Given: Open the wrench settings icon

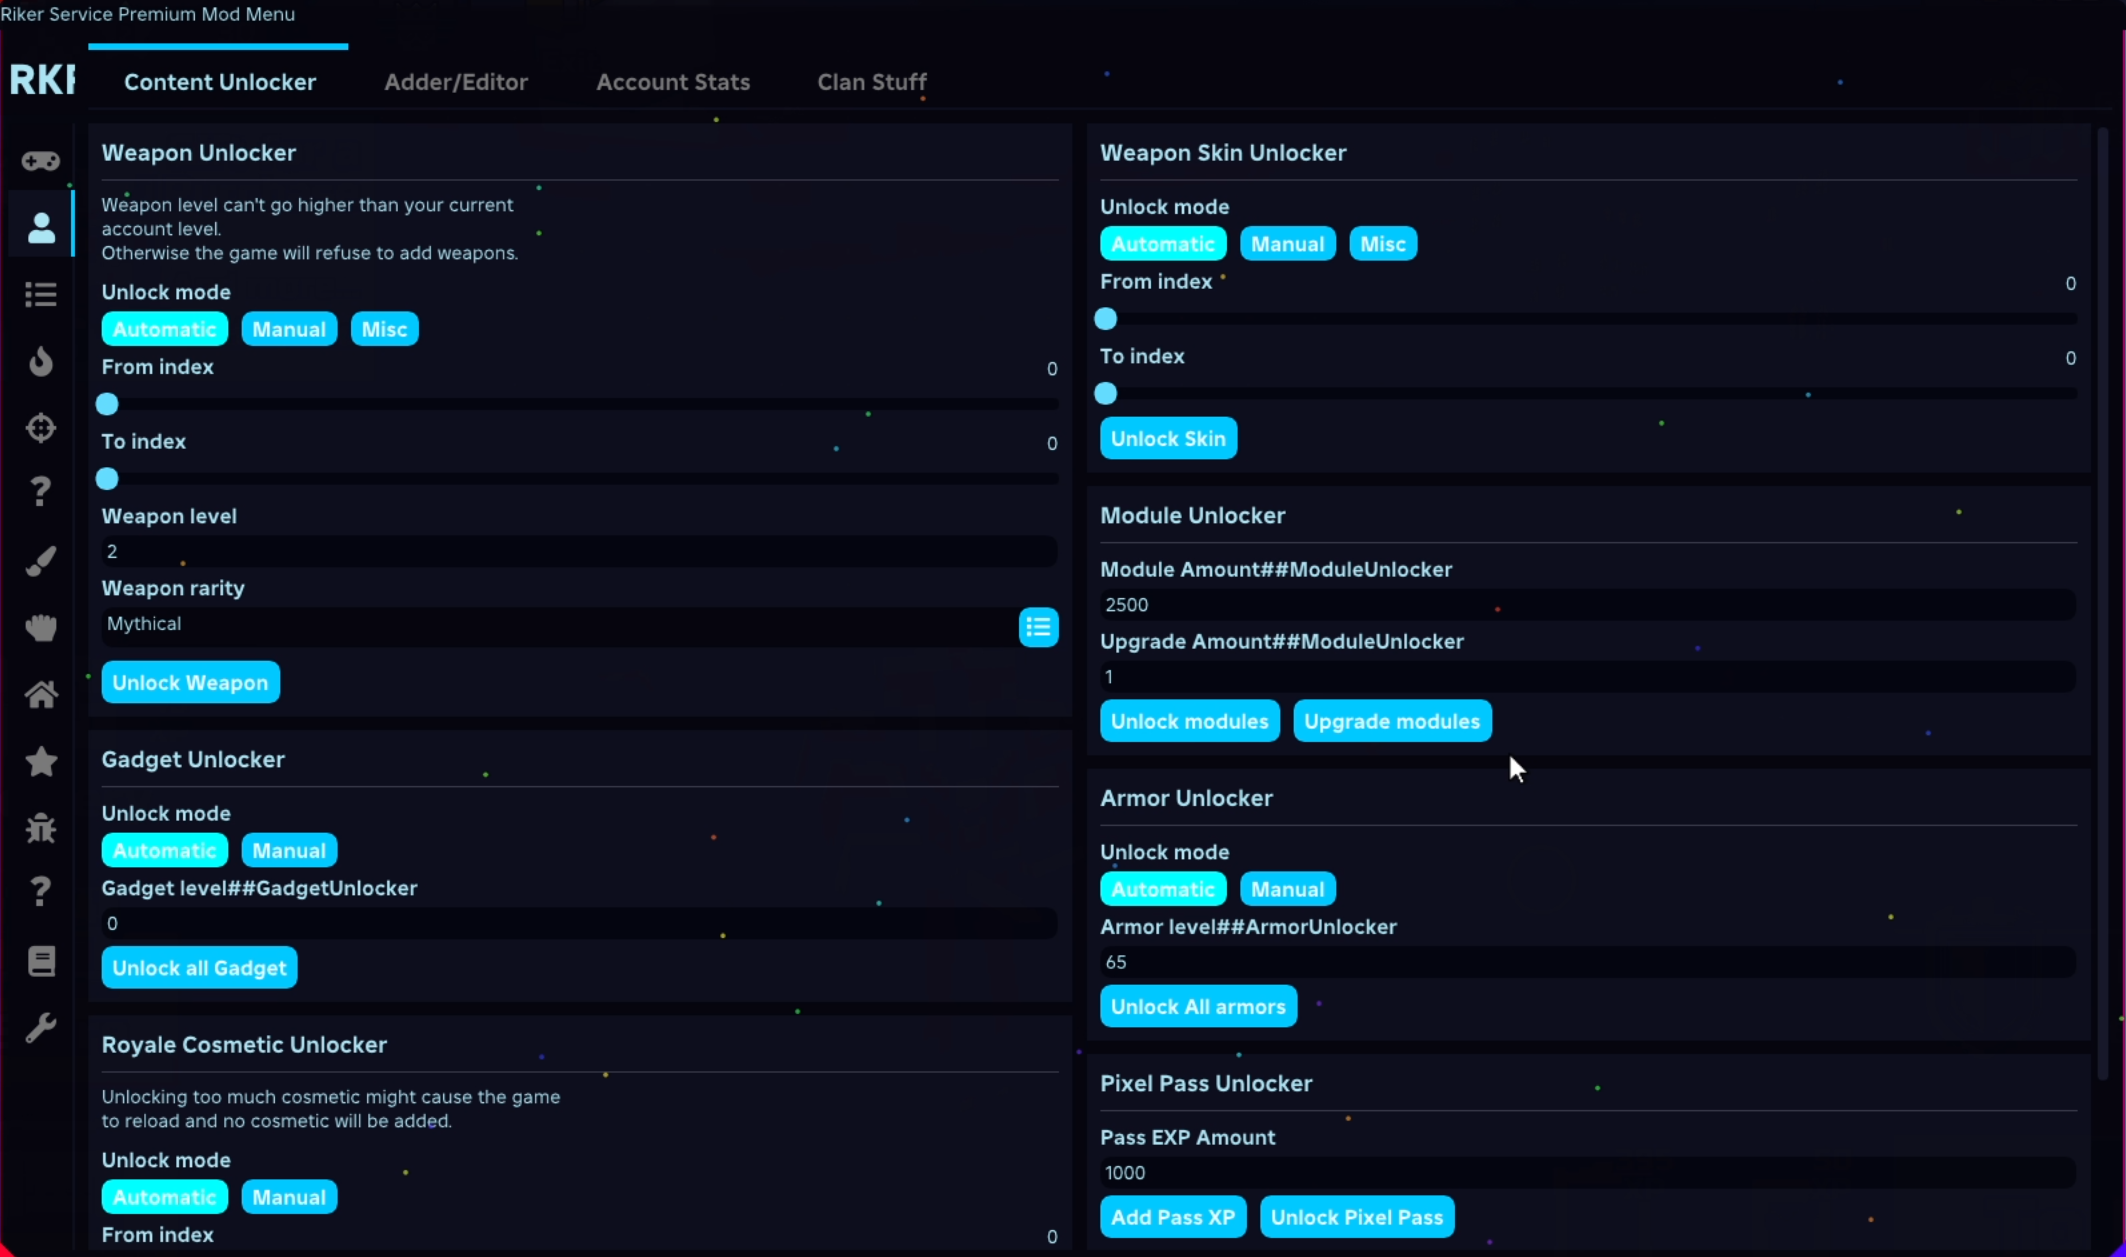Looking at the screenshot, I should 41,1028.
